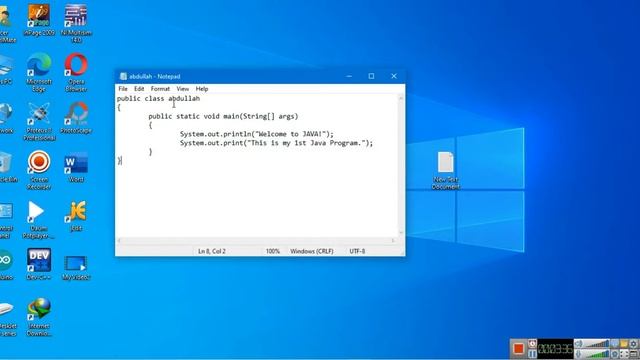Click the recorder's speaker icon
The height and width of the screenshot is (360, 640).
tap(578, 344)
